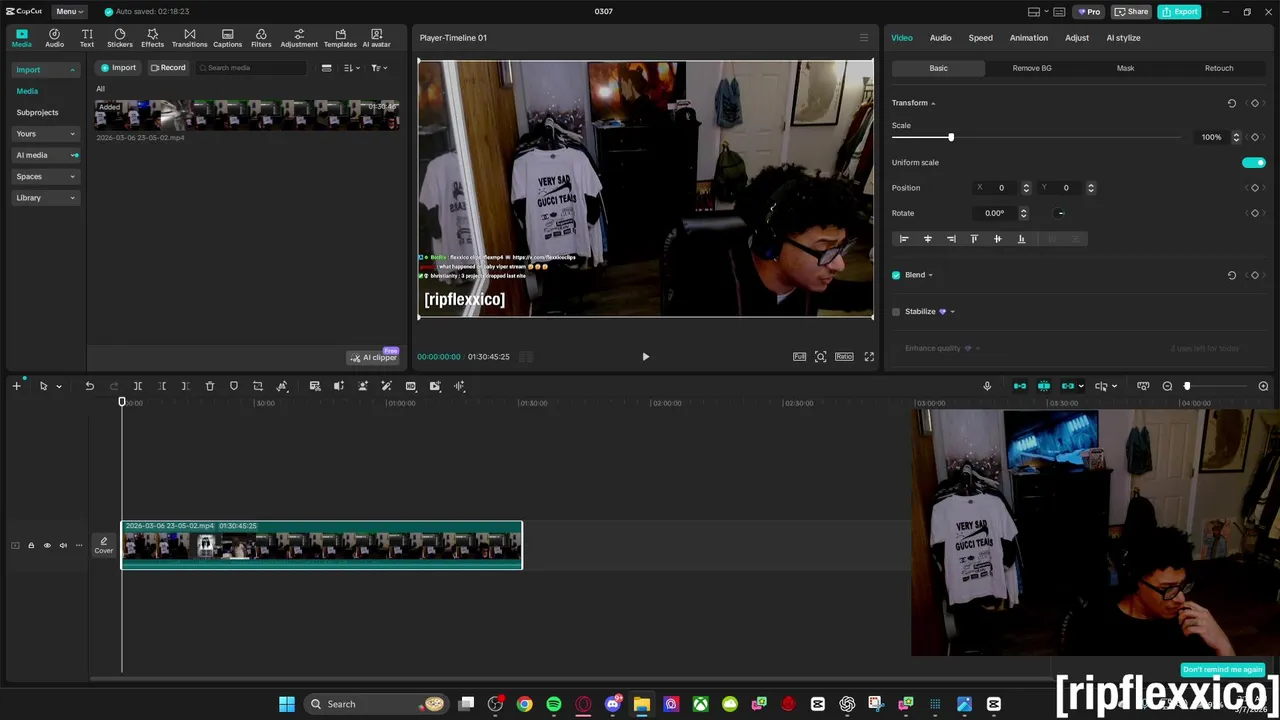1280x720 pixels.
Task: Open the Templates panel
Action: click(x=340, y=38)
